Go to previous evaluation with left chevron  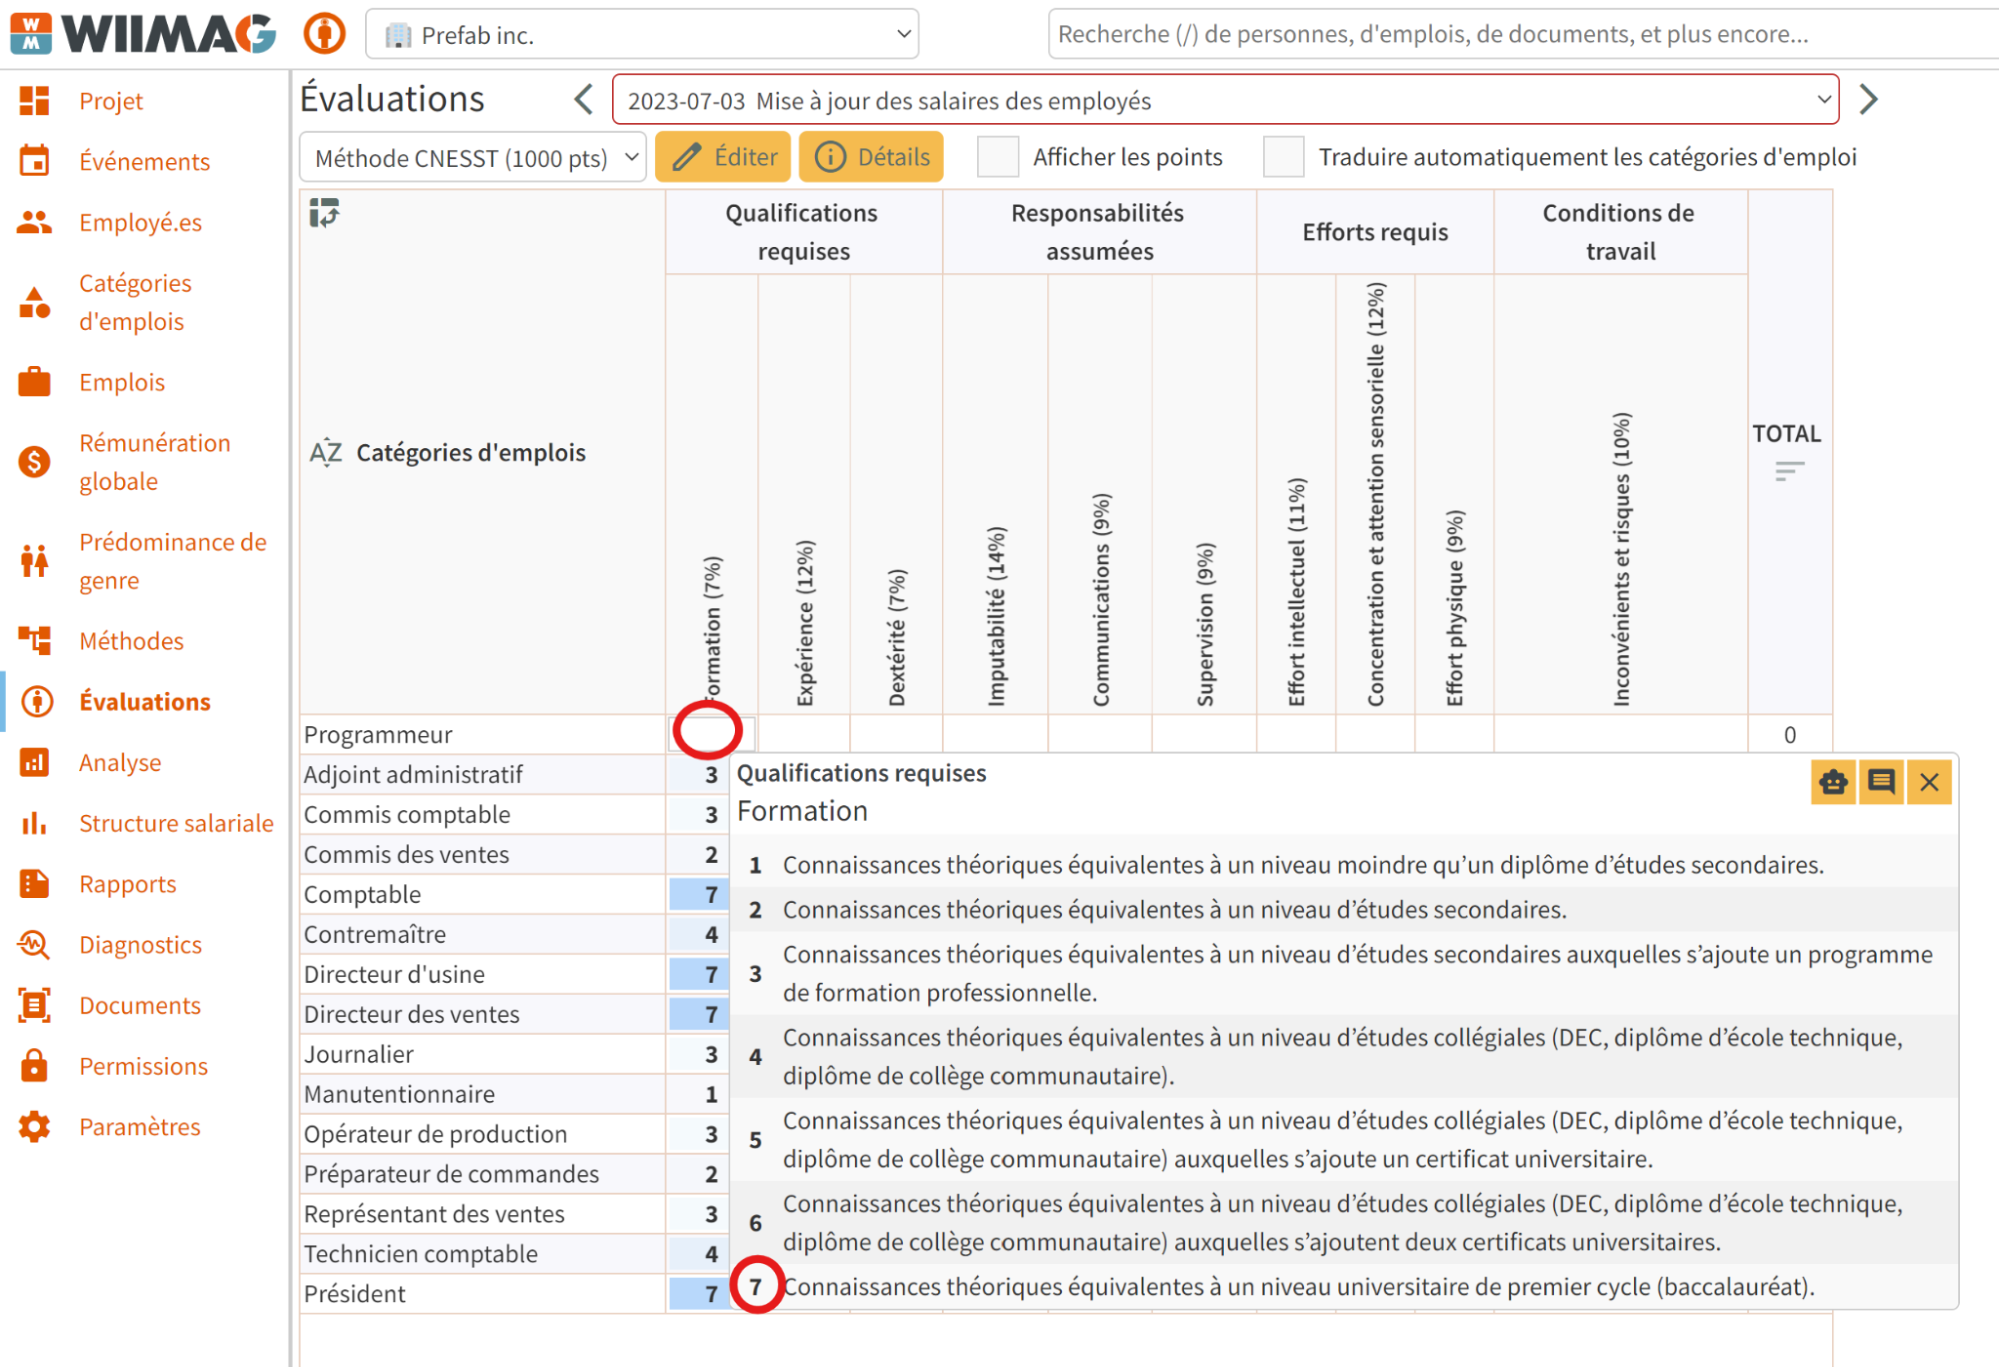click(584, 99)
